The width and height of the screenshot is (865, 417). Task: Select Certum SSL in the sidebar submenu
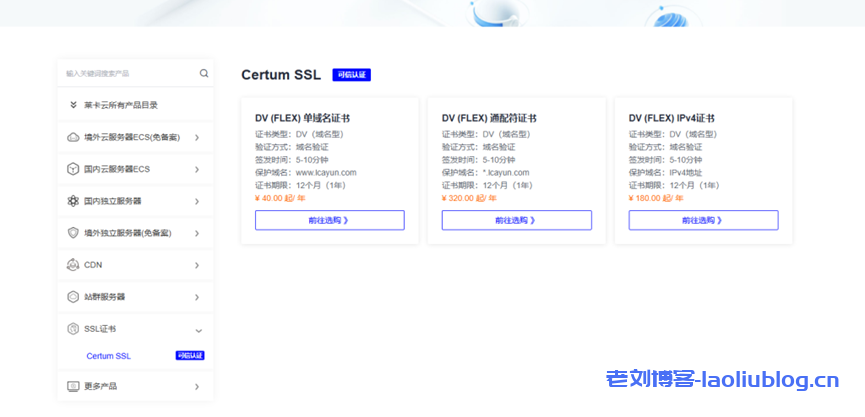point(109,356)
